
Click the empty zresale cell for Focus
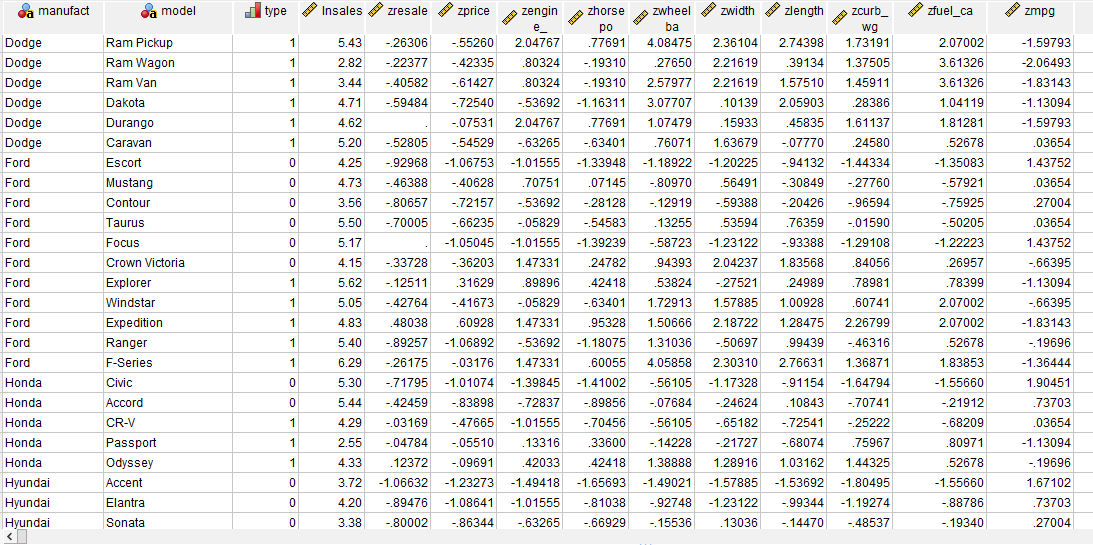point(398,243)
